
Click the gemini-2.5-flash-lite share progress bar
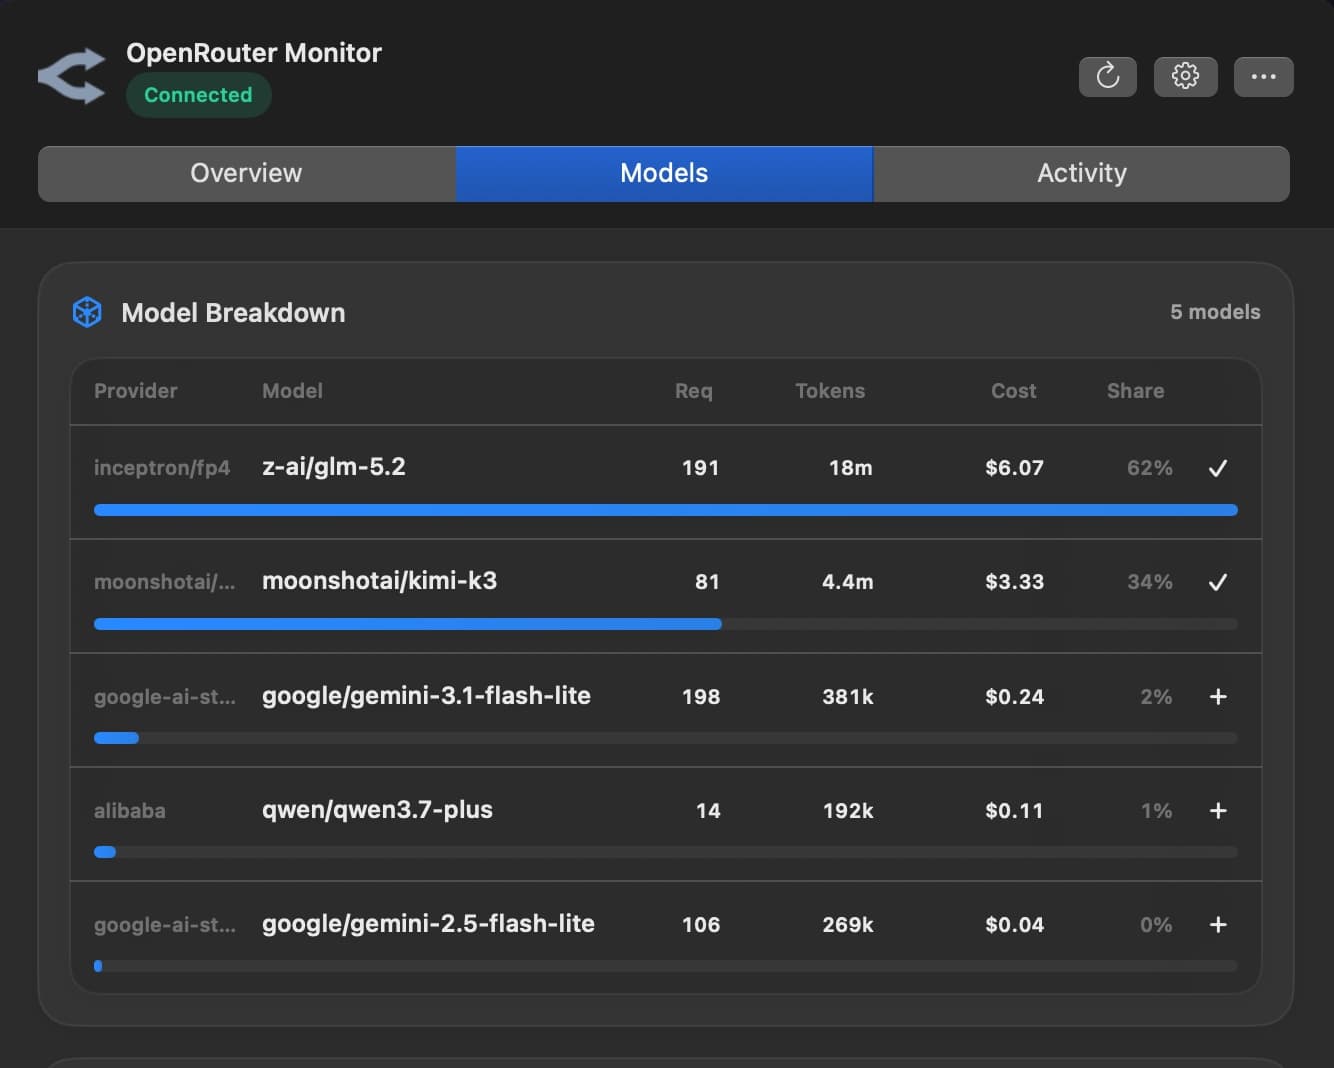666,966
